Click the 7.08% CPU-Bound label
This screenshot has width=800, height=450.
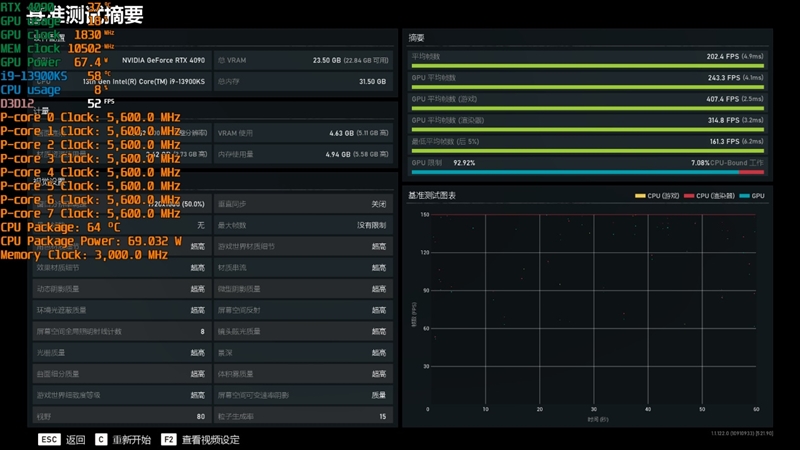(x=727, y=163)
